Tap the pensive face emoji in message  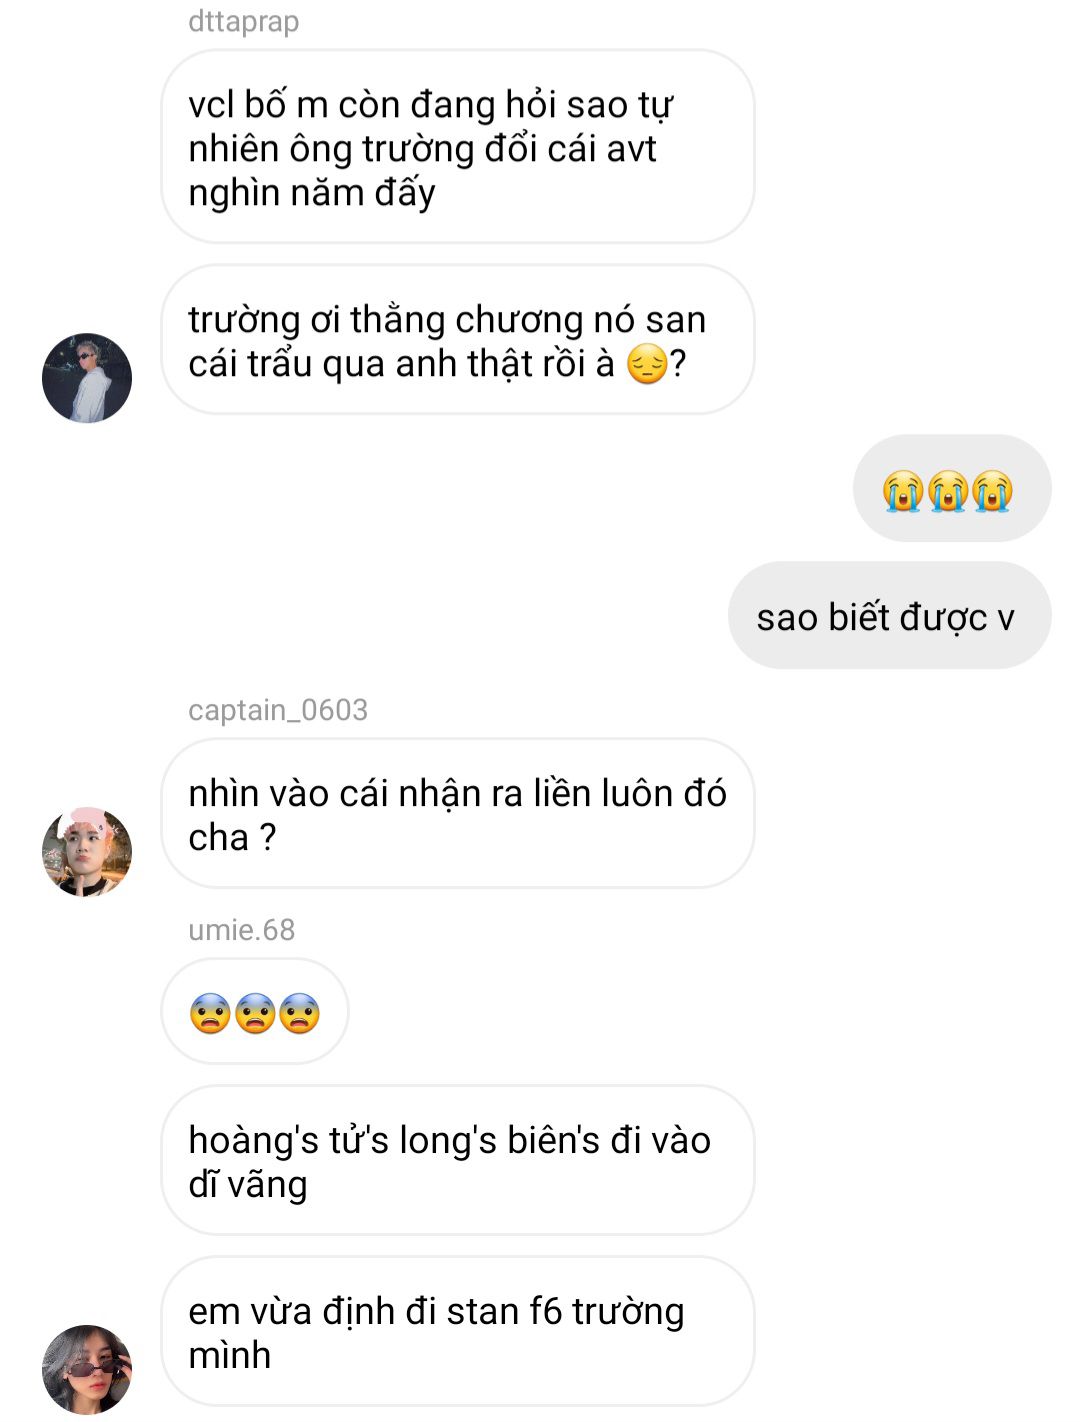647,364
